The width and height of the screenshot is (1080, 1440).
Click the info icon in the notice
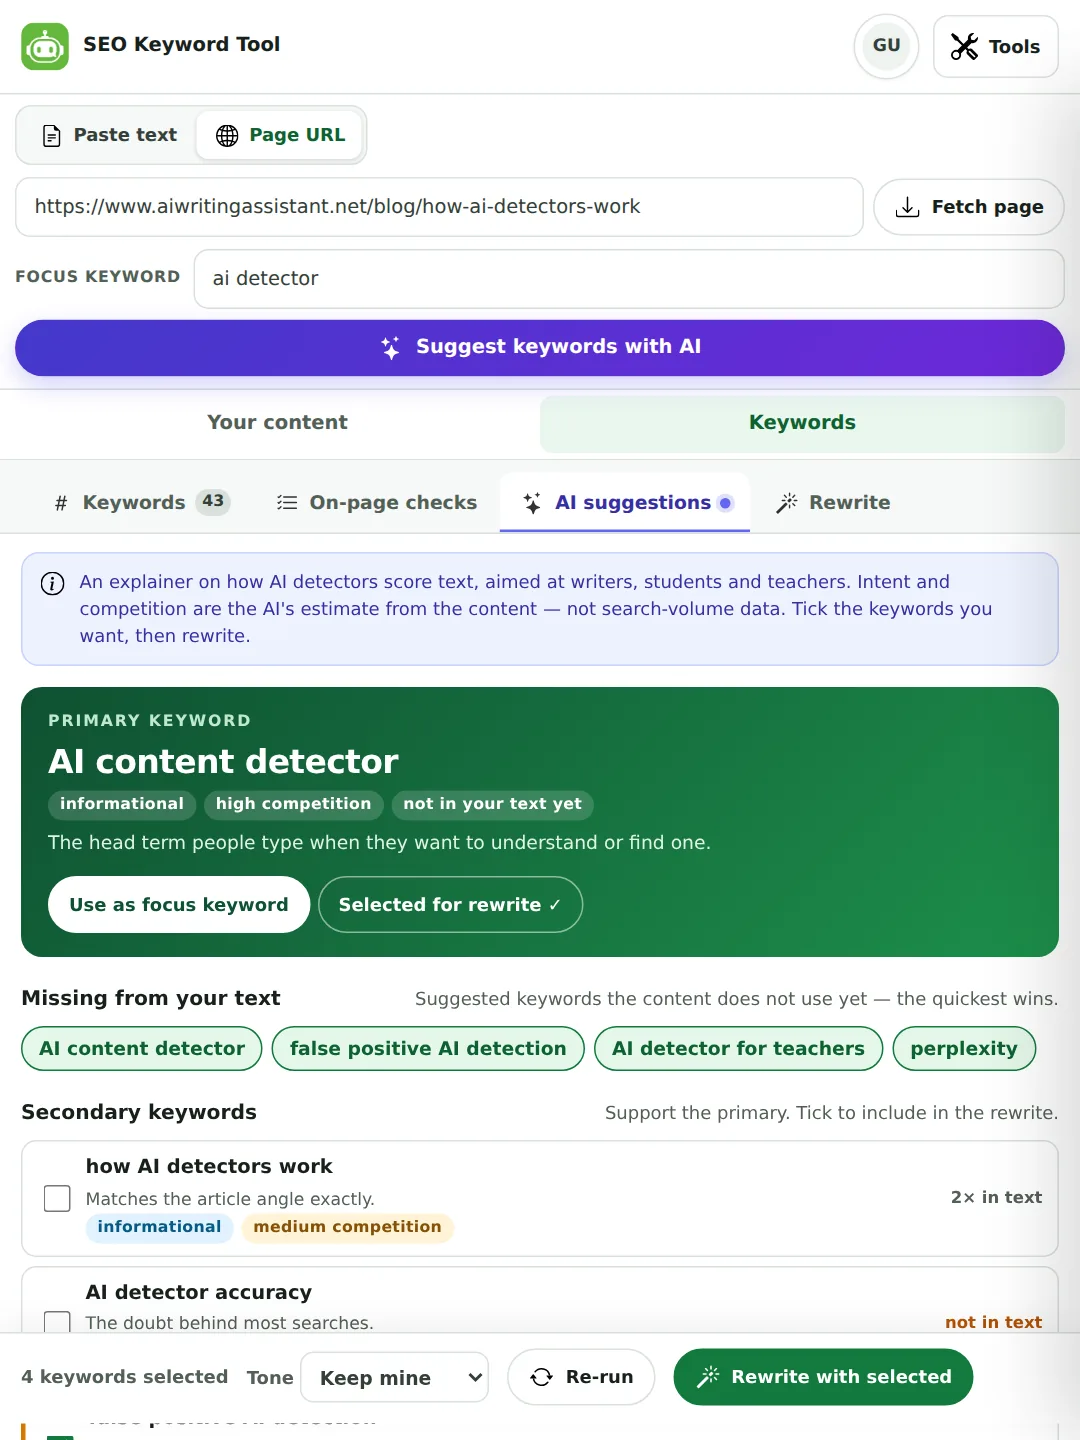coord(52,583)
